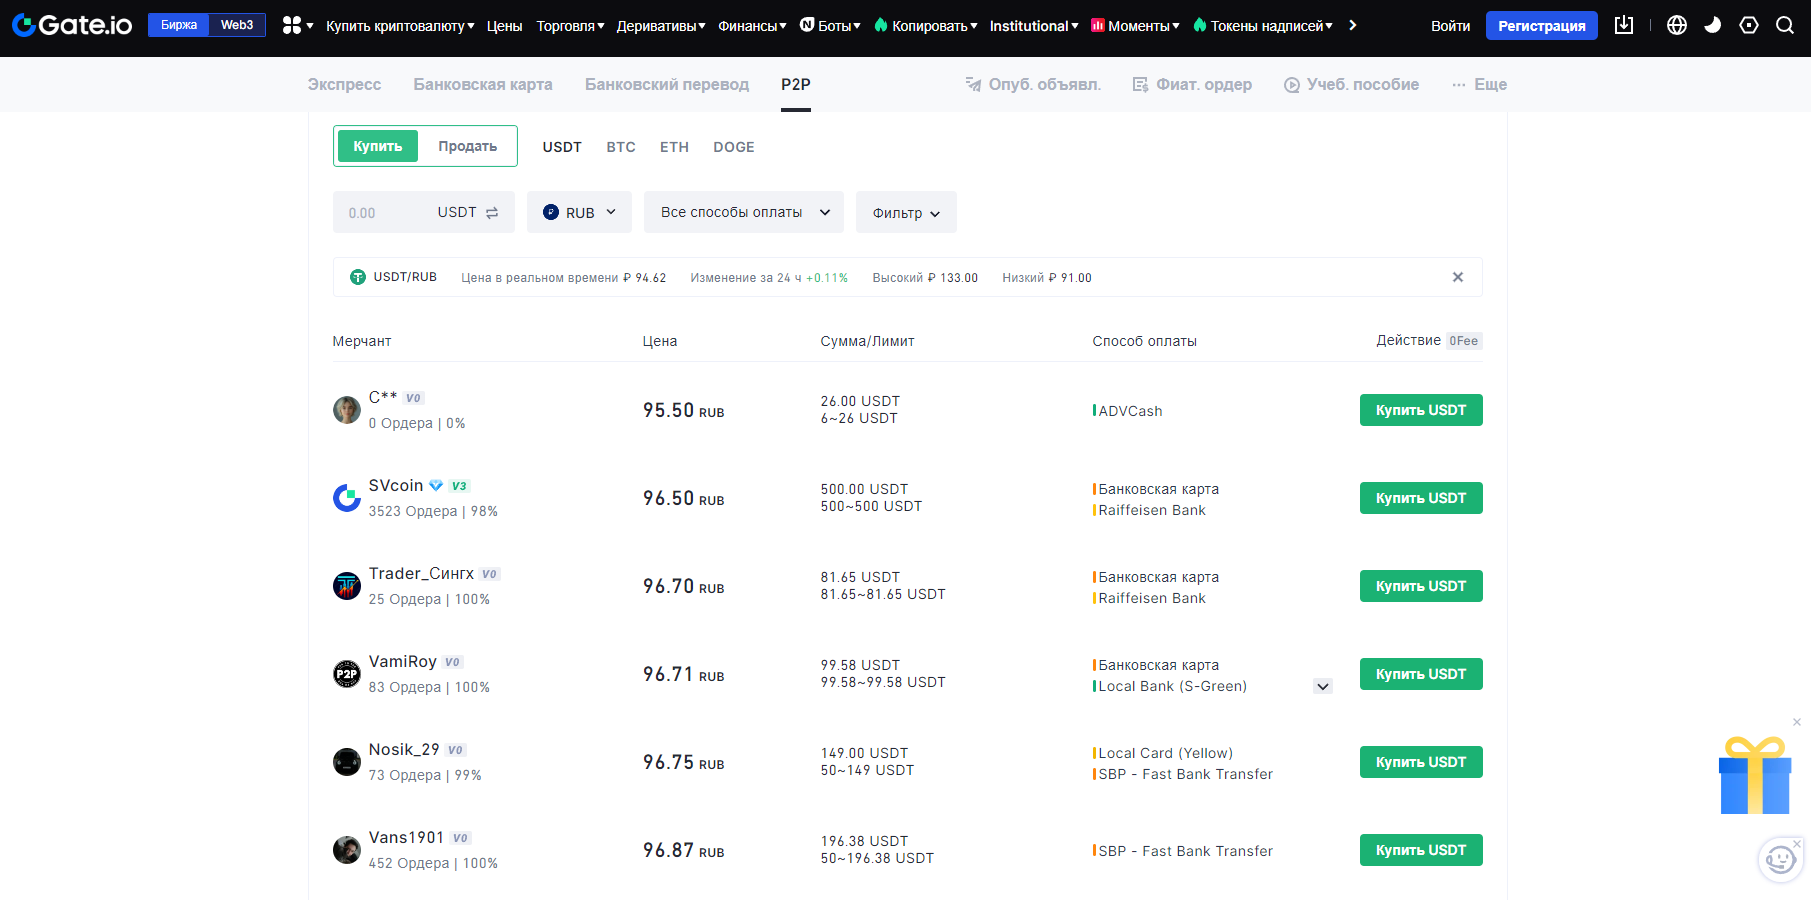Click the gift box promotion icon
The width and height of the screenshot is (1811, 900).
click(1755, 776)
